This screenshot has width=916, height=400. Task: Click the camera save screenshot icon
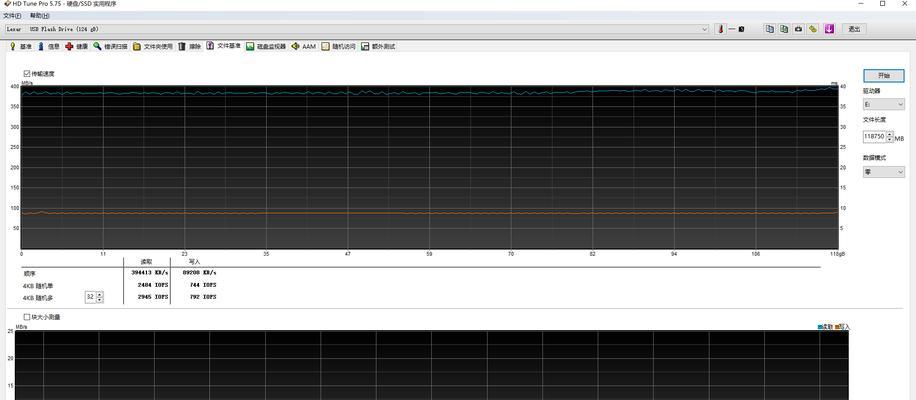click(x=798, y=29)
